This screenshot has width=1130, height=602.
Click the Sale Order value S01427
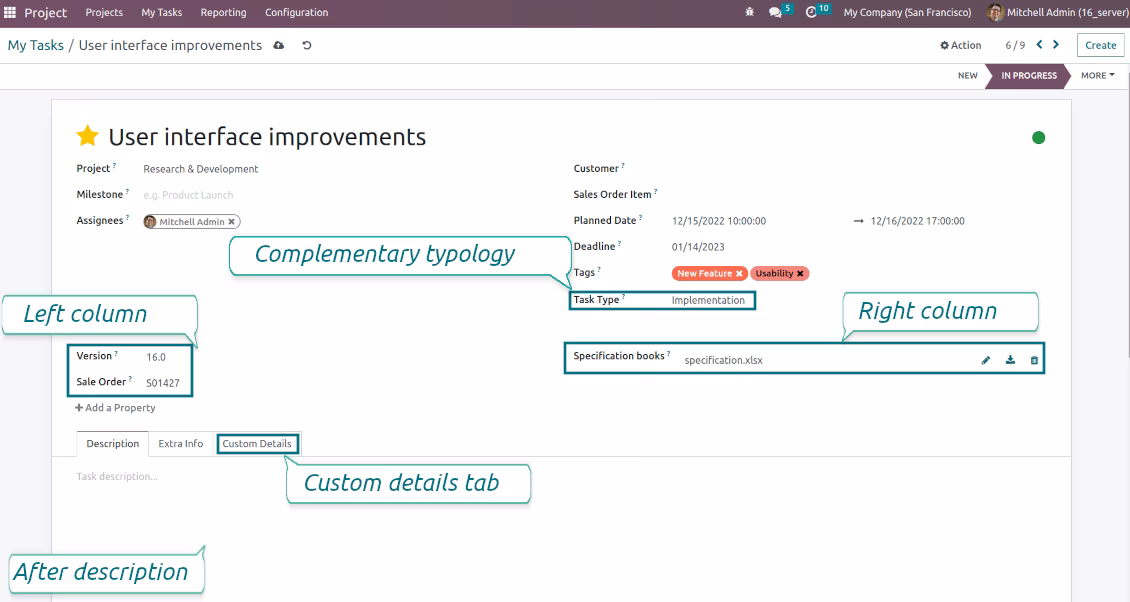(163, 384)
